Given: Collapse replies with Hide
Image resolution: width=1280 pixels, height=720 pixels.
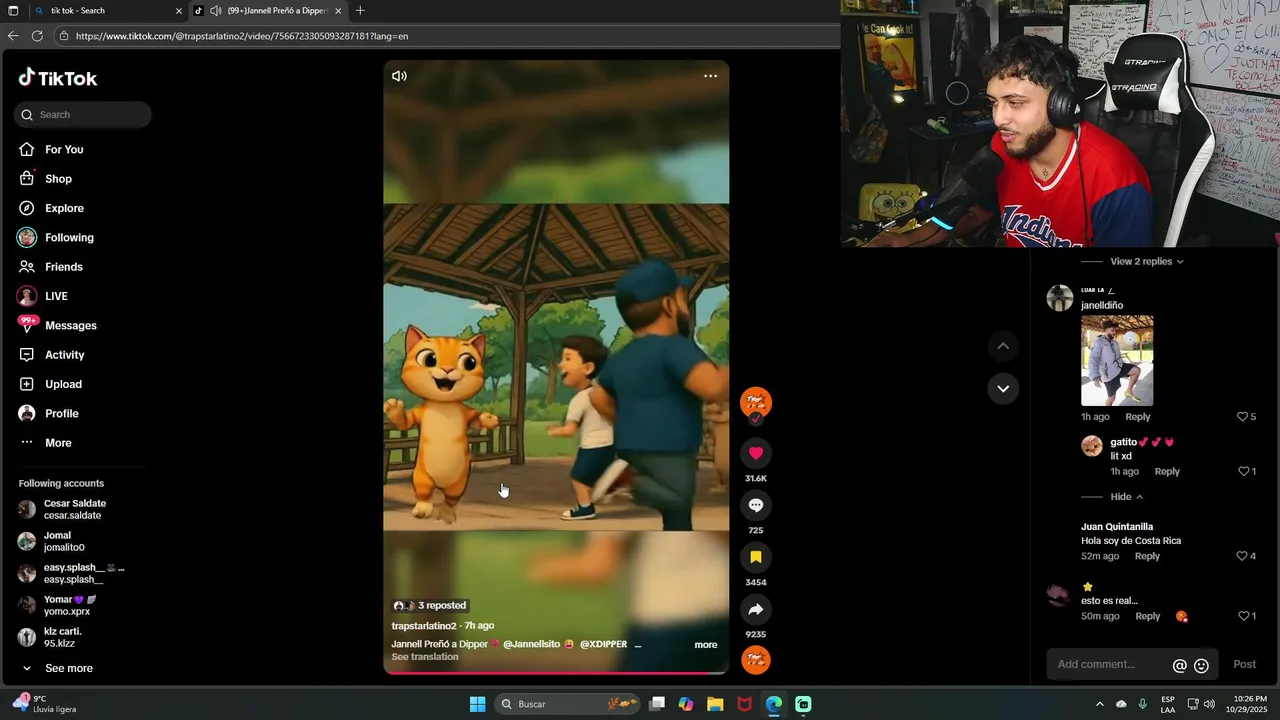Looking at the screenshot, I should tap(1126, 497).
